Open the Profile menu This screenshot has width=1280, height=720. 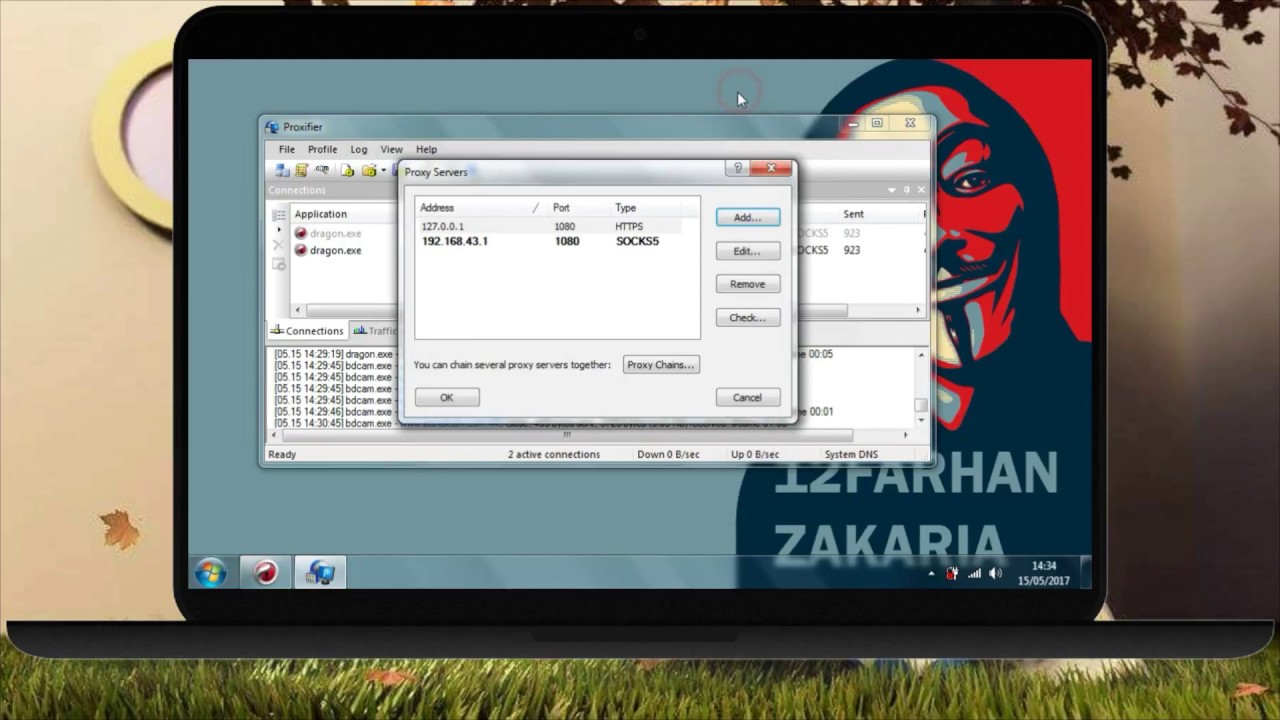point(322,149)
